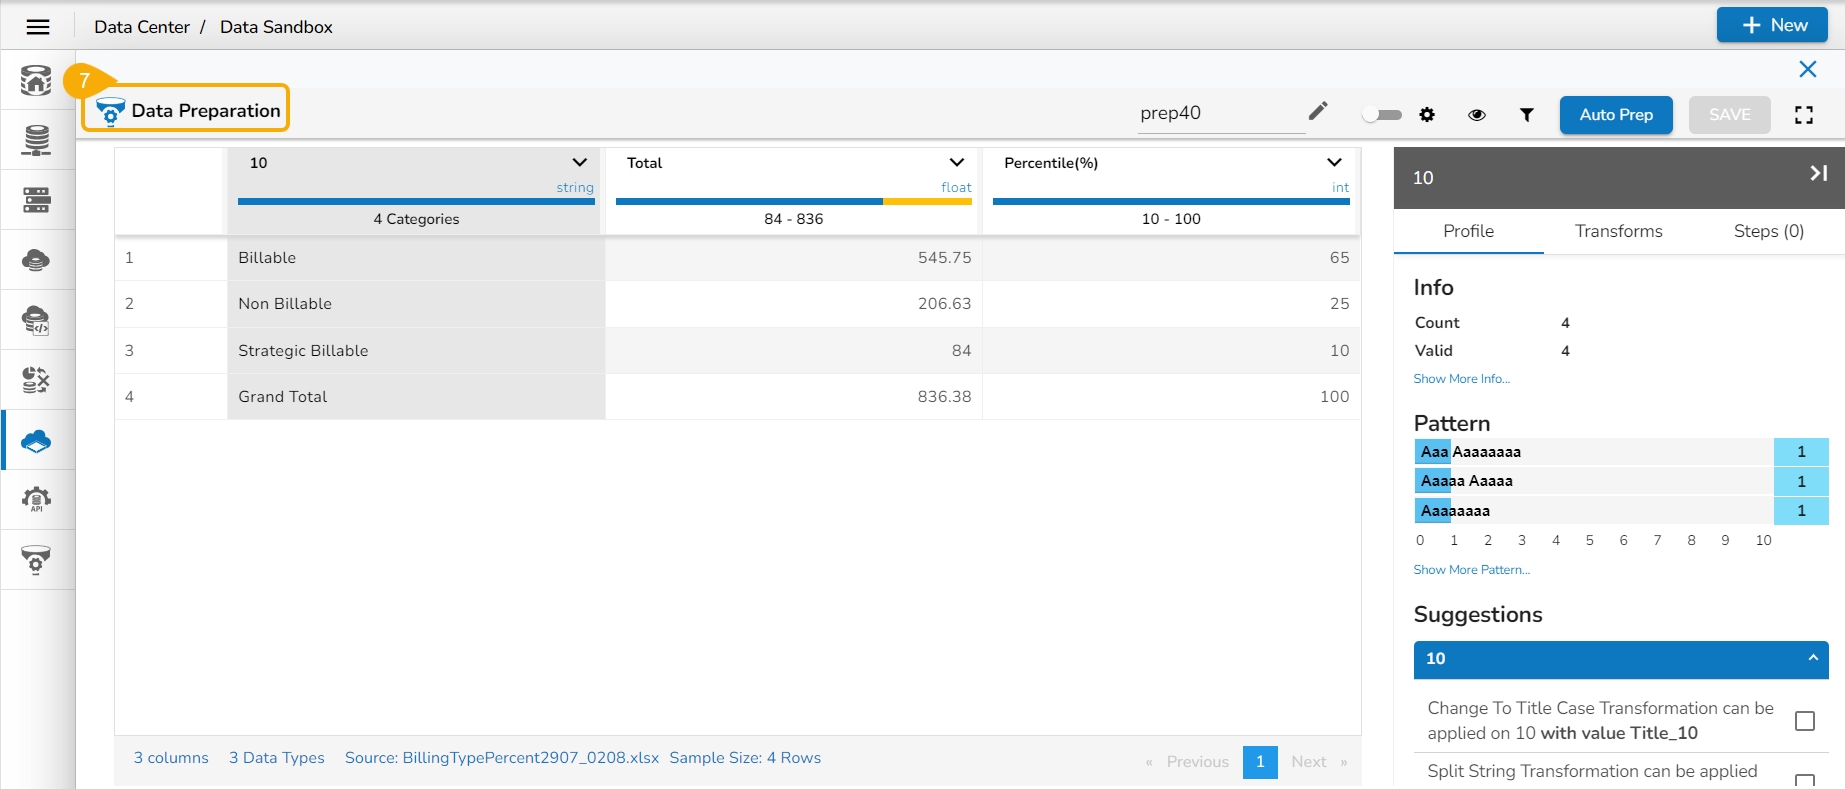1845x789 pixels.
Task: Open the API gear icon in the sidebar
Action: click(36, 499)
